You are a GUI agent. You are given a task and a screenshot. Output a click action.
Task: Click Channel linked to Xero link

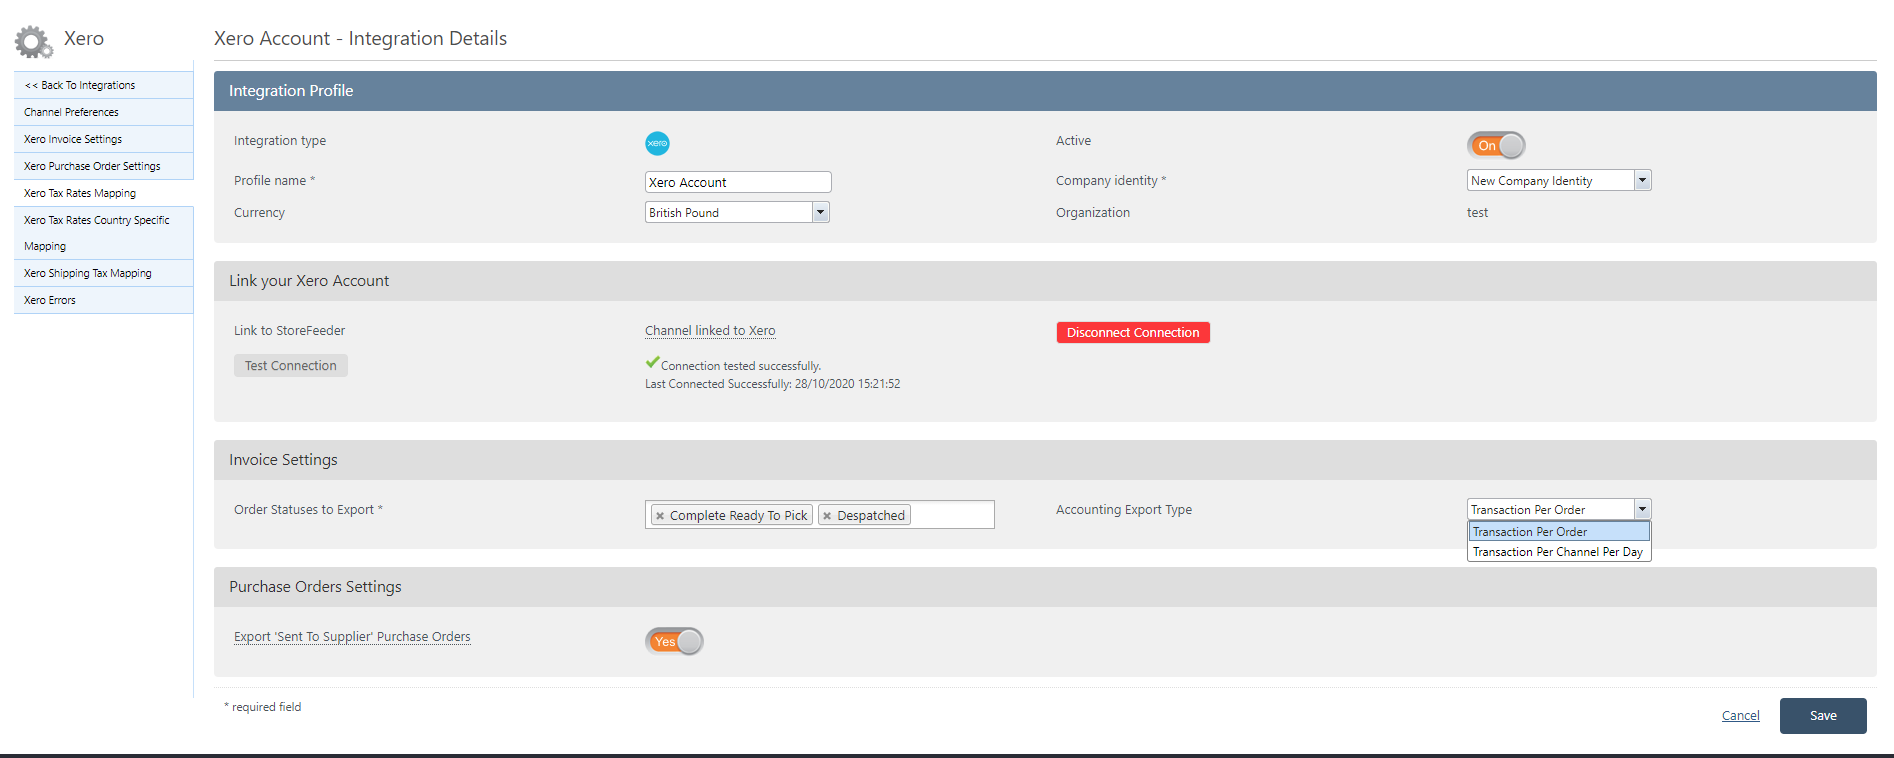[x=710, y=331]
